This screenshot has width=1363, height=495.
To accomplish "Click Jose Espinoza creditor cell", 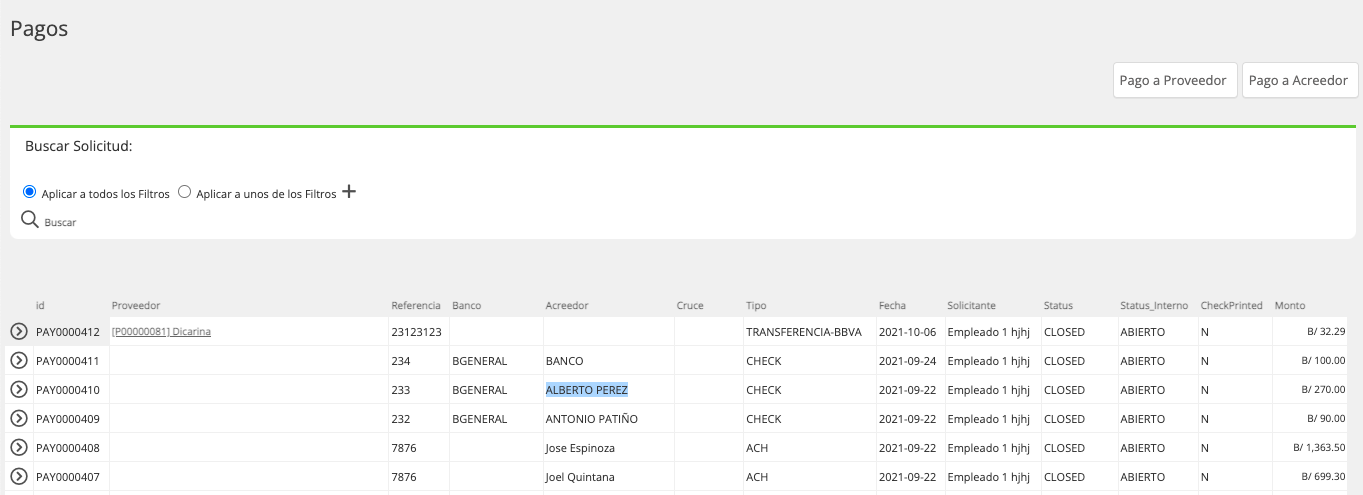I will tap(580, 448).
